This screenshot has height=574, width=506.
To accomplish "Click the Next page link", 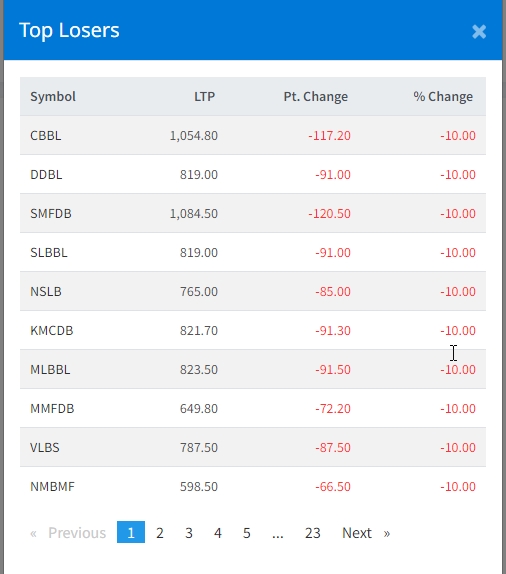I will coord(366,533).
